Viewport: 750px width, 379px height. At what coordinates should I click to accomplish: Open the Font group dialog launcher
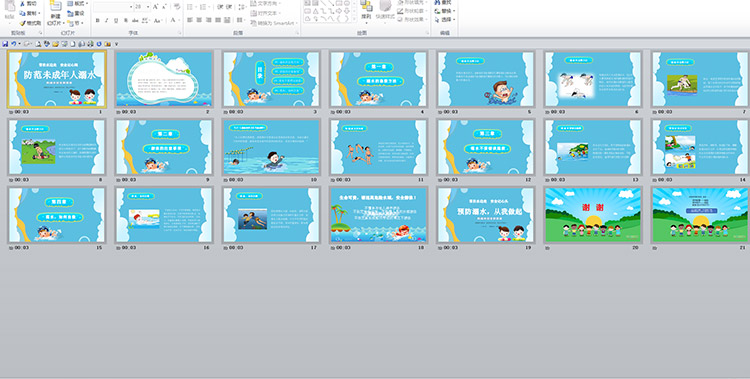[x=180, y=33]
